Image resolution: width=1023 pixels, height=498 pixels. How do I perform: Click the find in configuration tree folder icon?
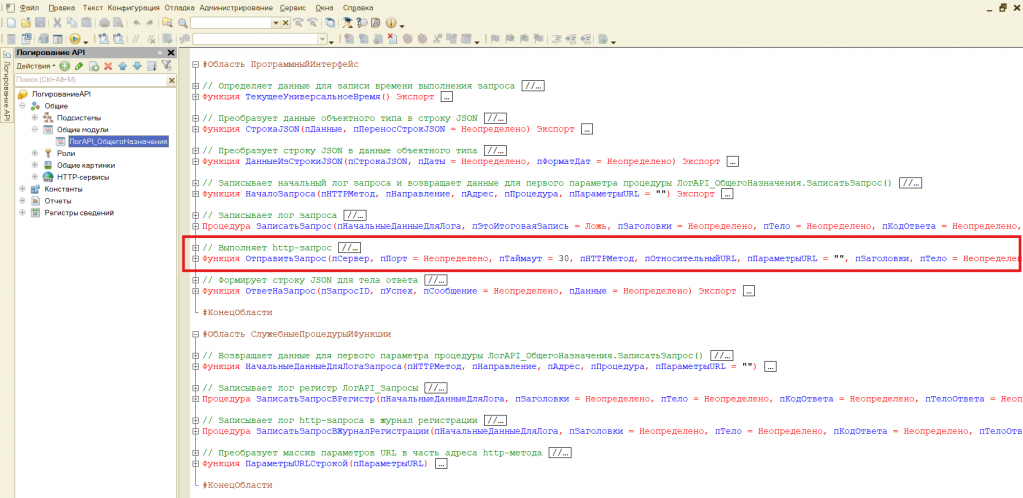coord(167,23)
